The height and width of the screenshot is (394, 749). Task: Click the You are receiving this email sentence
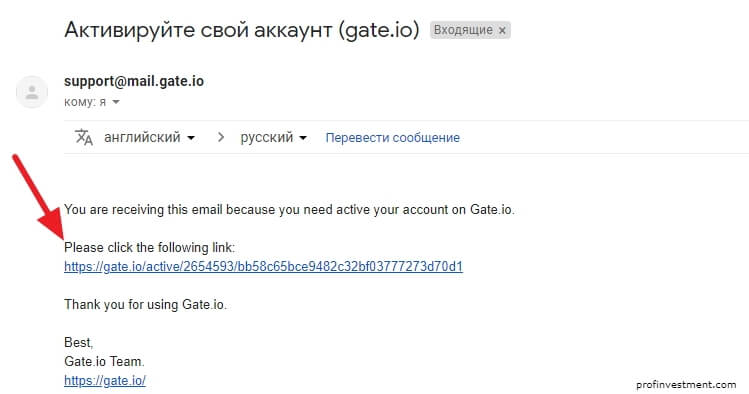[x=289, y=210]
